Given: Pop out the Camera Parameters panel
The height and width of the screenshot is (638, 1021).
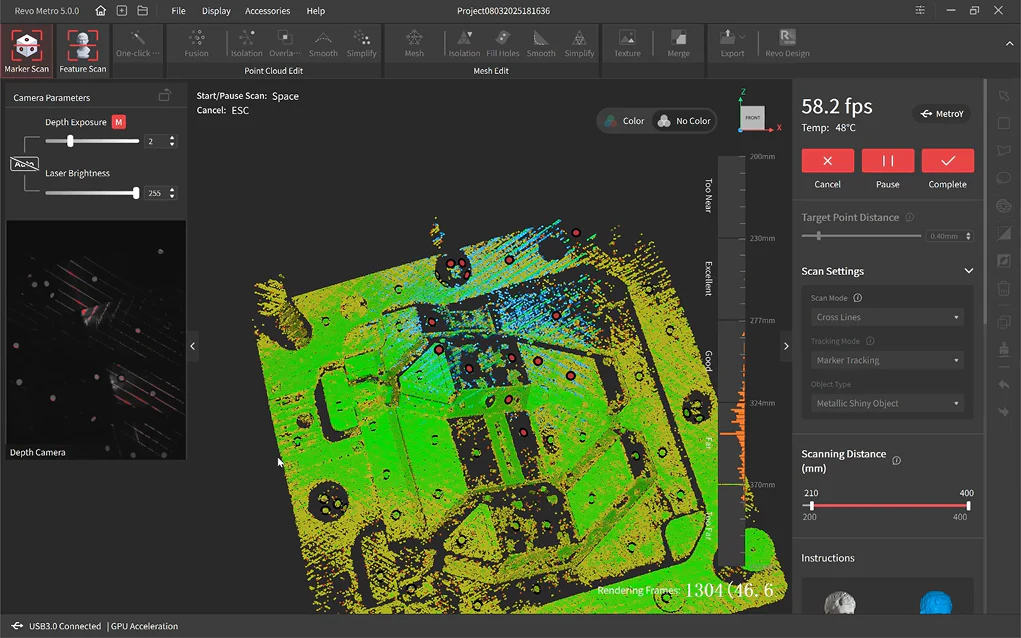Looking at the screenshot, I should (x=165, y=97).
